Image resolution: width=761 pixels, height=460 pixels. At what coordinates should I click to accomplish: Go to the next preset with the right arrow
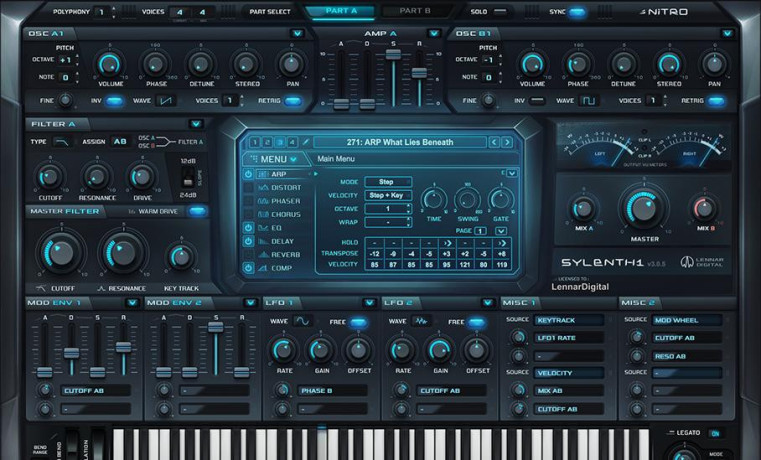[507, 142]
